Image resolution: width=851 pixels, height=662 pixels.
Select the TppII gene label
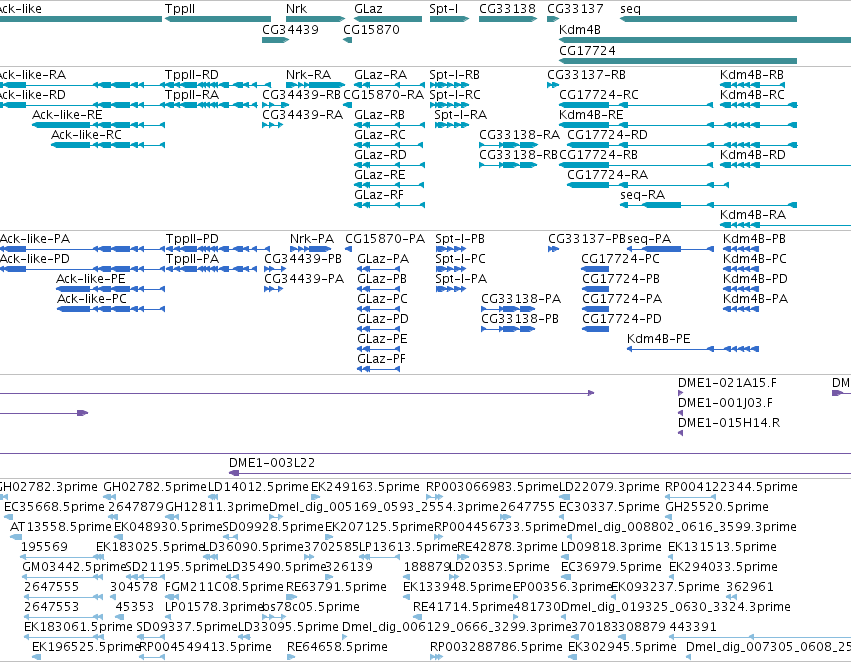tap(180, 9)
